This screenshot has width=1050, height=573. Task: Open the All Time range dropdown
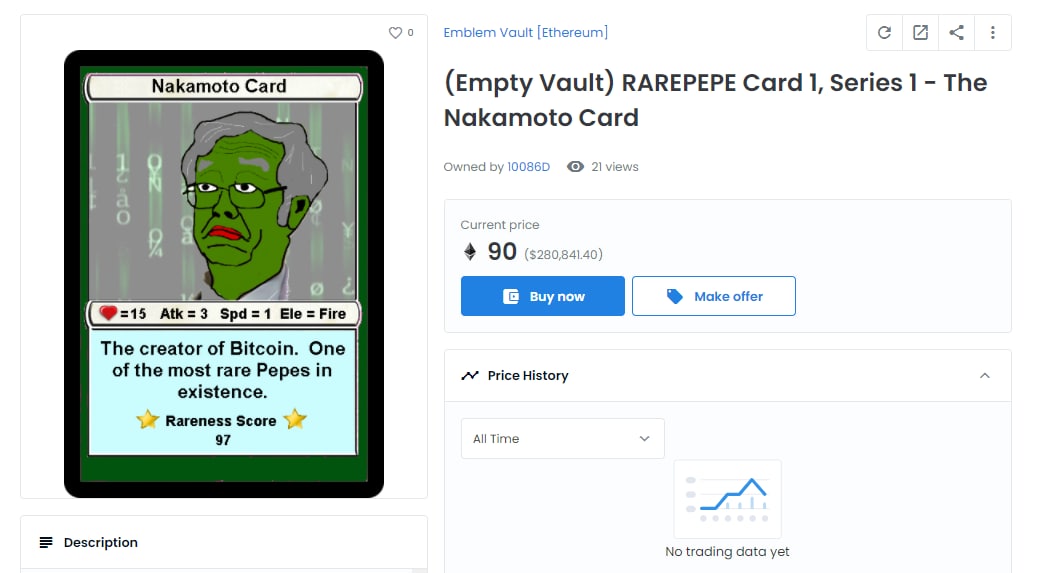point(562,438)
